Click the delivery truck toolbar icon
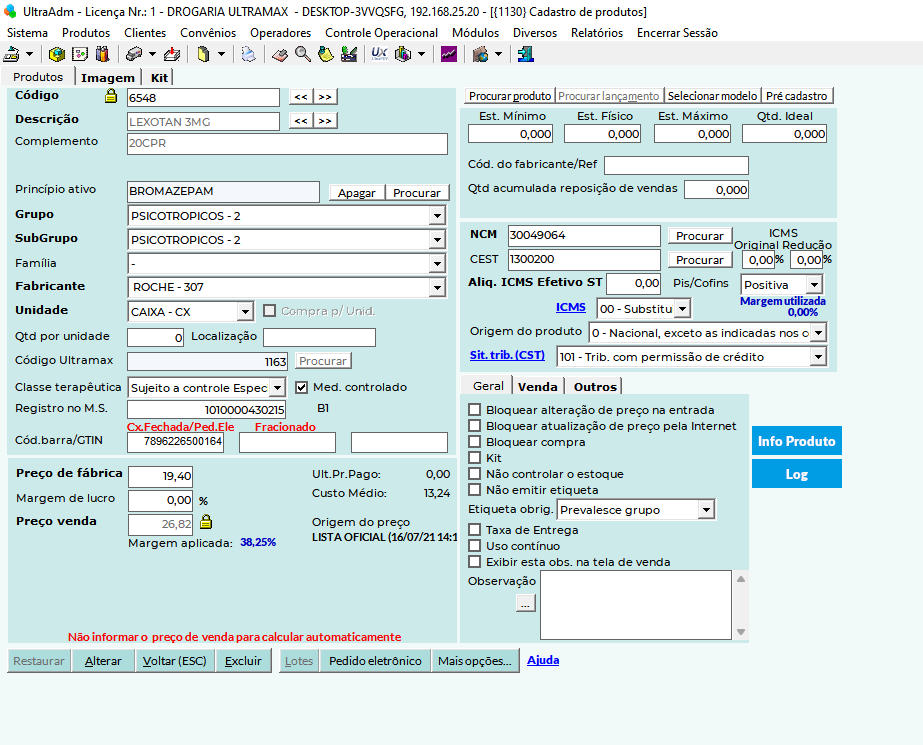 tap(134, 55)
